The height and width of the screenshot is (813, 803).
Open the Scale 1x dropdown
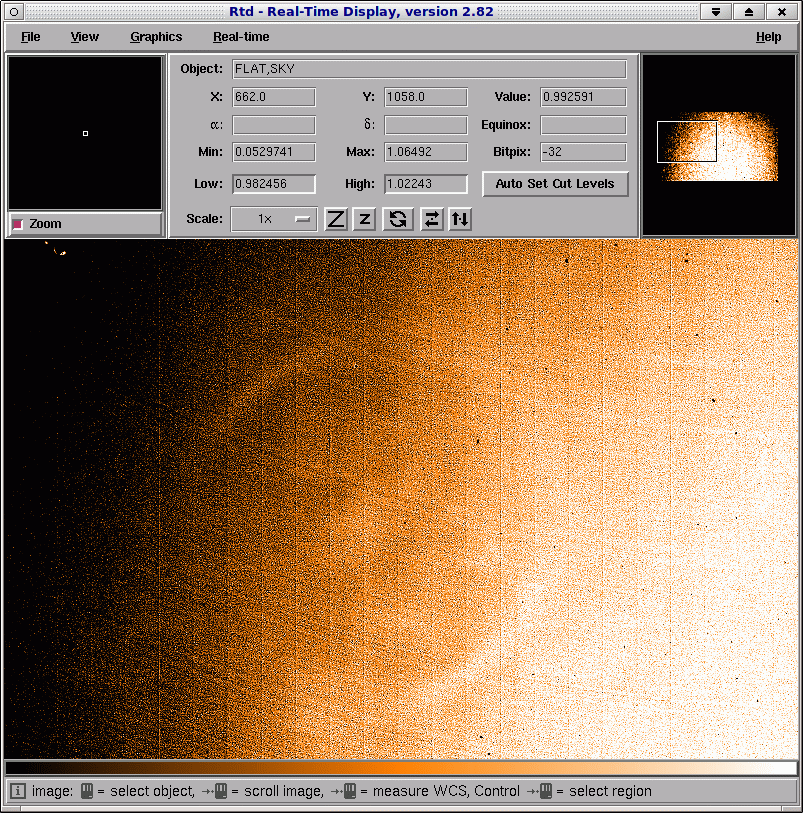point(274,219)
